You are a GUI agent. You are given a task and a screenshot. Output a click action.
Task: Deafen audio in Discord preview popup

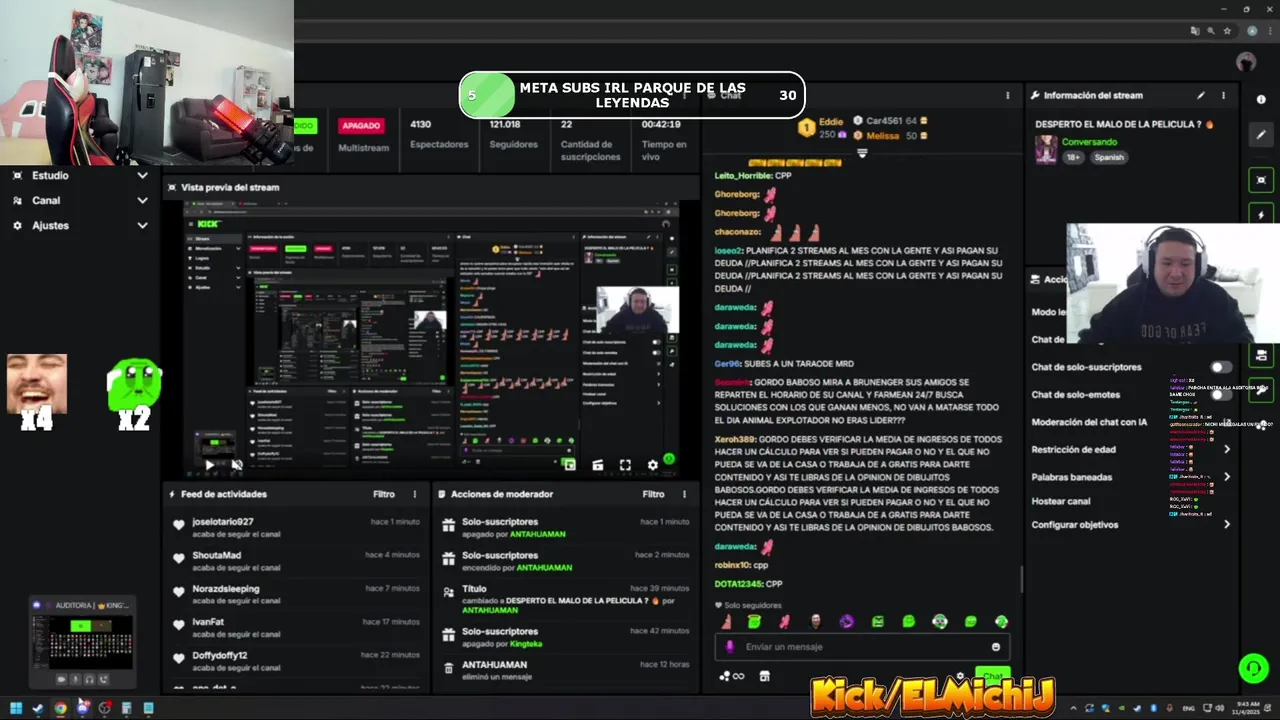[89, 679]
